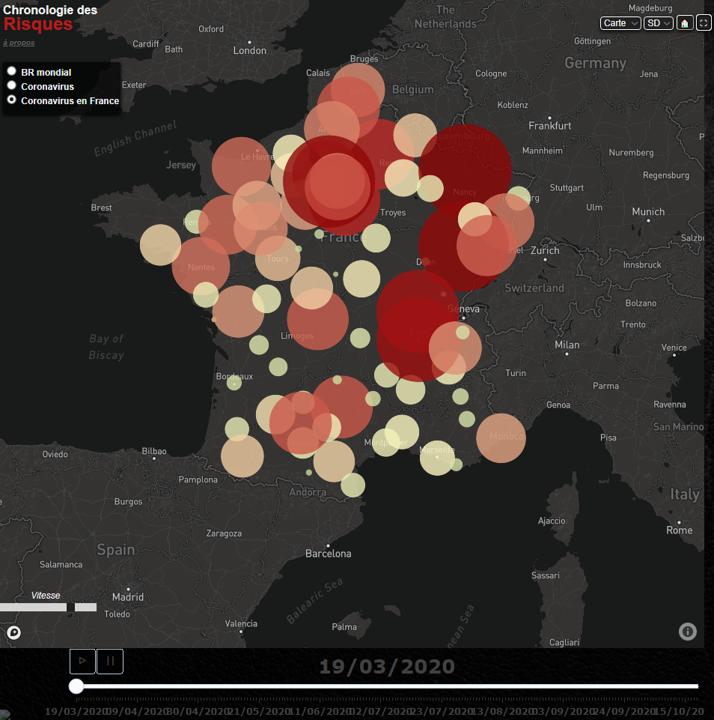Select the BR mondial radio option
The image size is (714, 720).
[12, 72]
